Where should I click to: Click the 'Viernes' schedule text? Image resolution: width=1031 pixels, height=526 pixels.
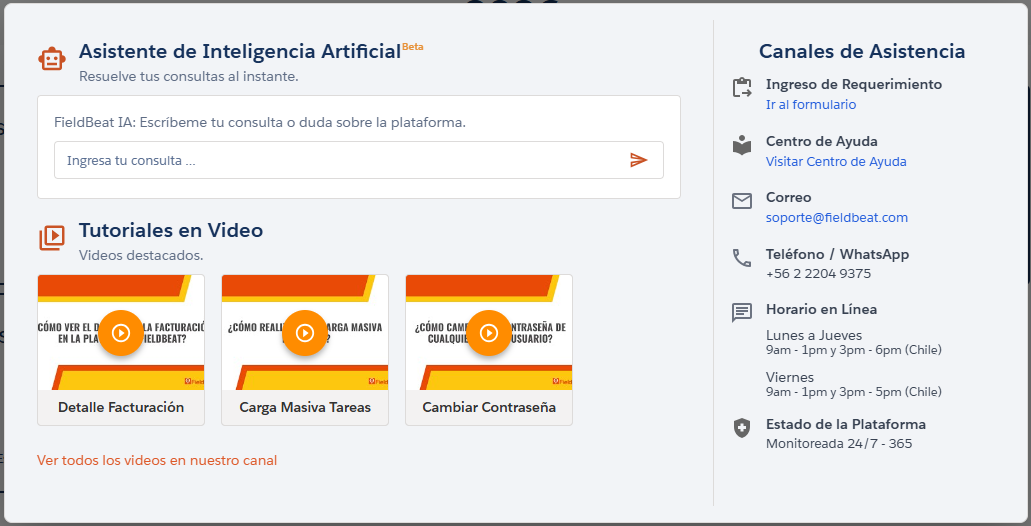coord(790,377)
